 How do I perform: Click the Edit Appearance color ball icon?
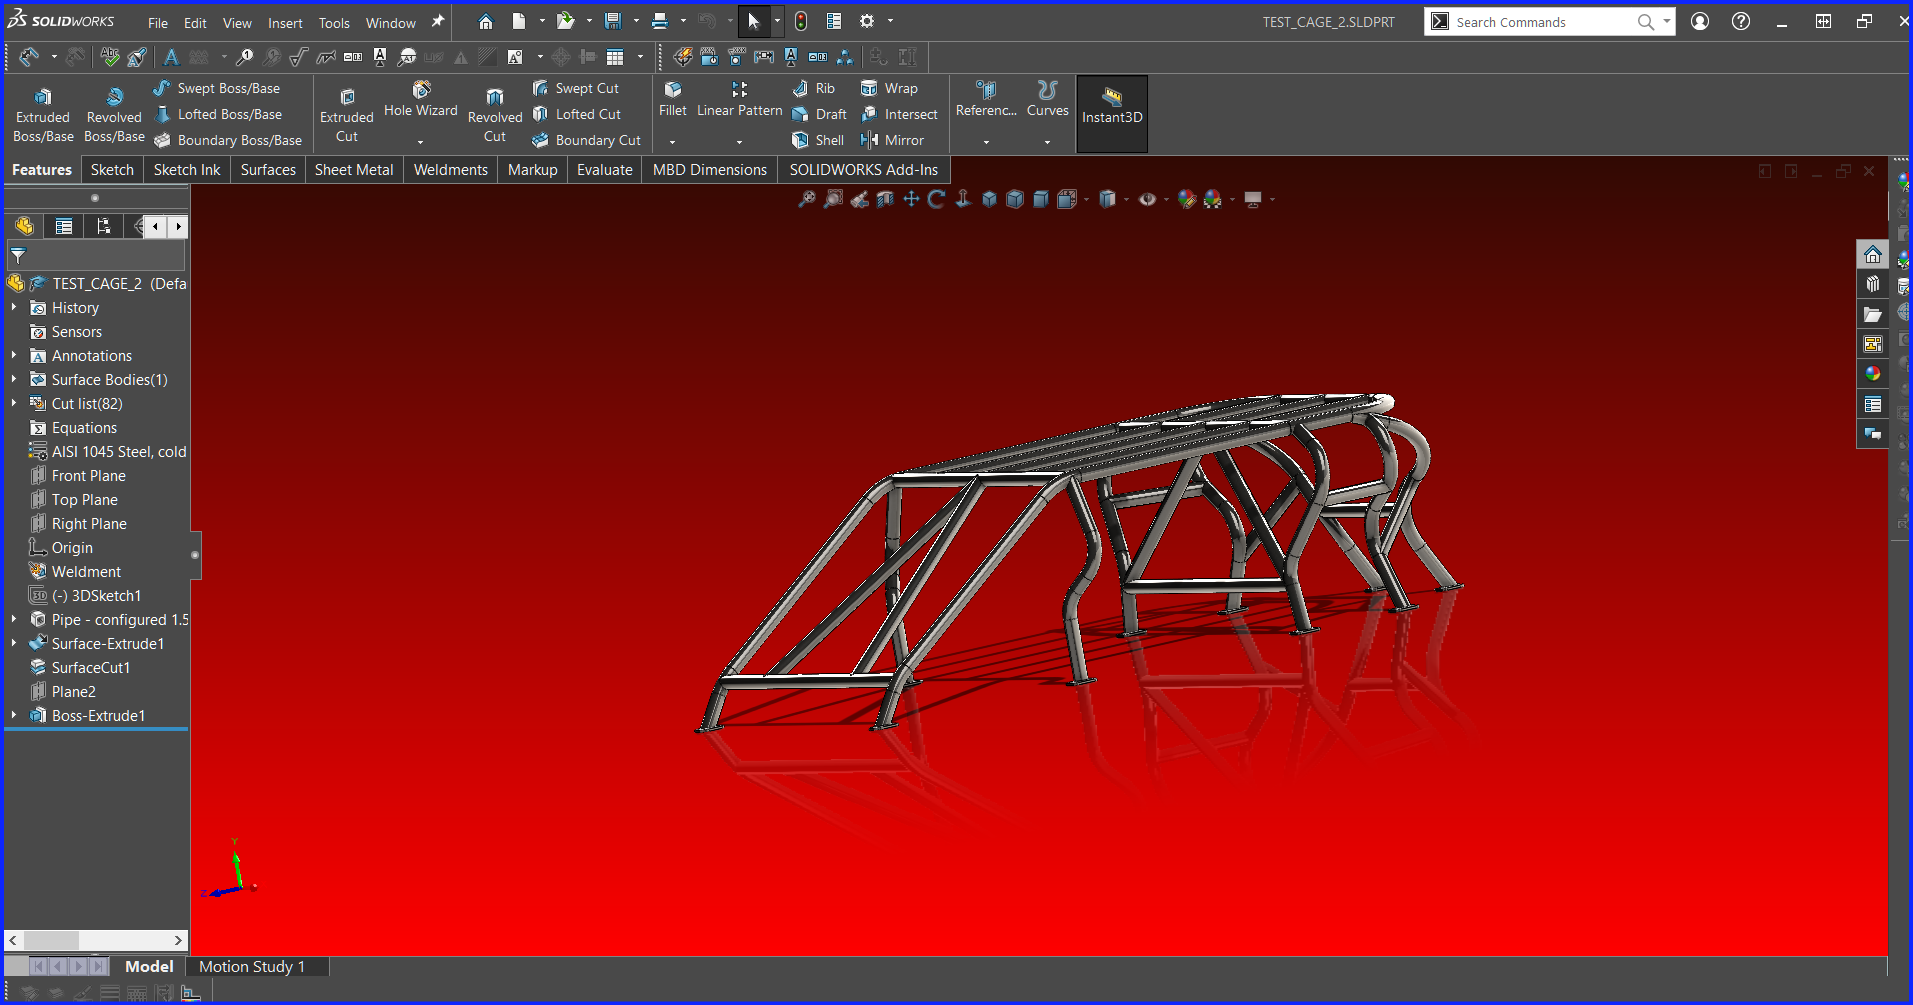point(1187,199)
